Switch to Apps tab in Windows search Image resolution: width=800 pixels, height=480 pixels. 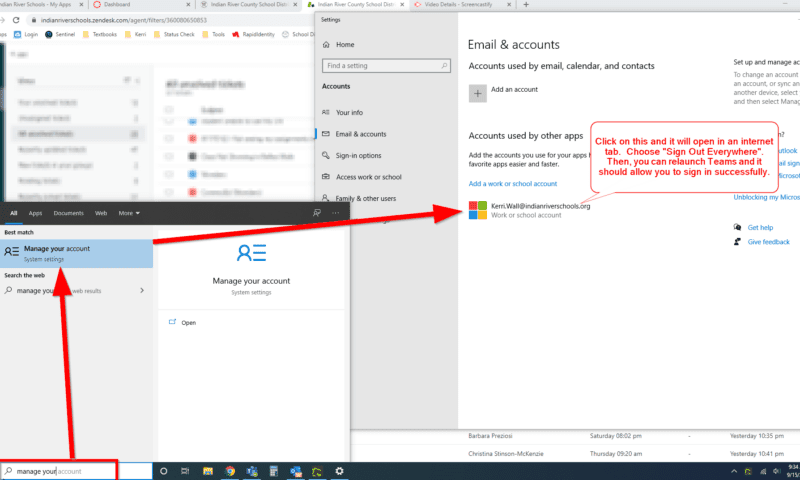[x=35, y=213]
